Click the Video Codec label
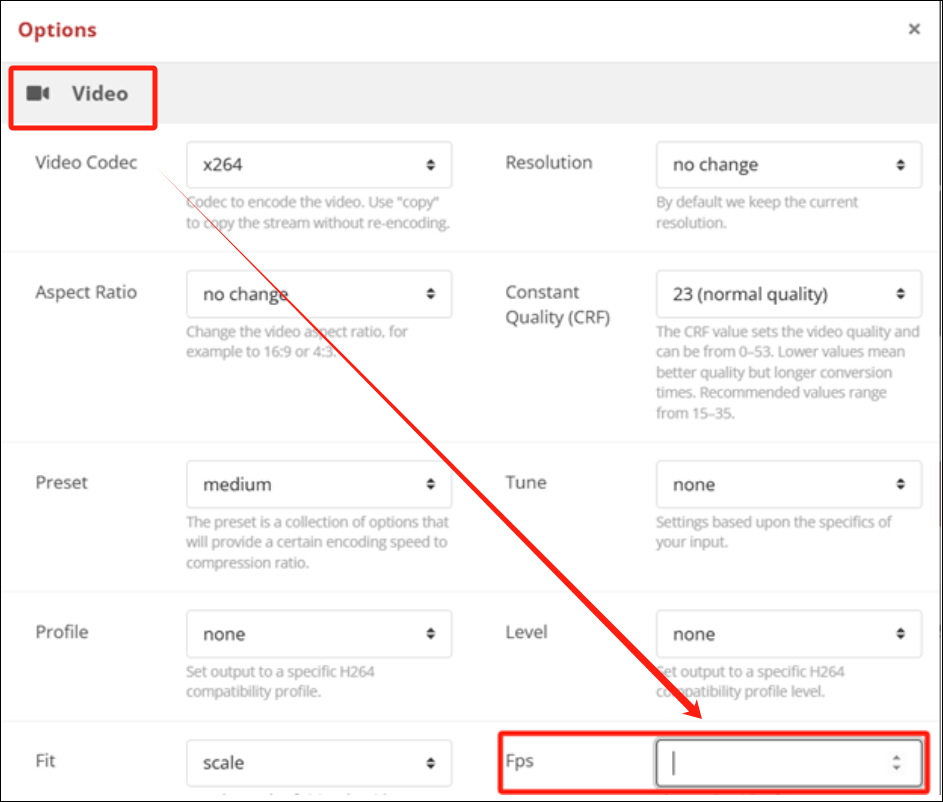The height and width of the screenshot is (802, 943). pos(86,163)
